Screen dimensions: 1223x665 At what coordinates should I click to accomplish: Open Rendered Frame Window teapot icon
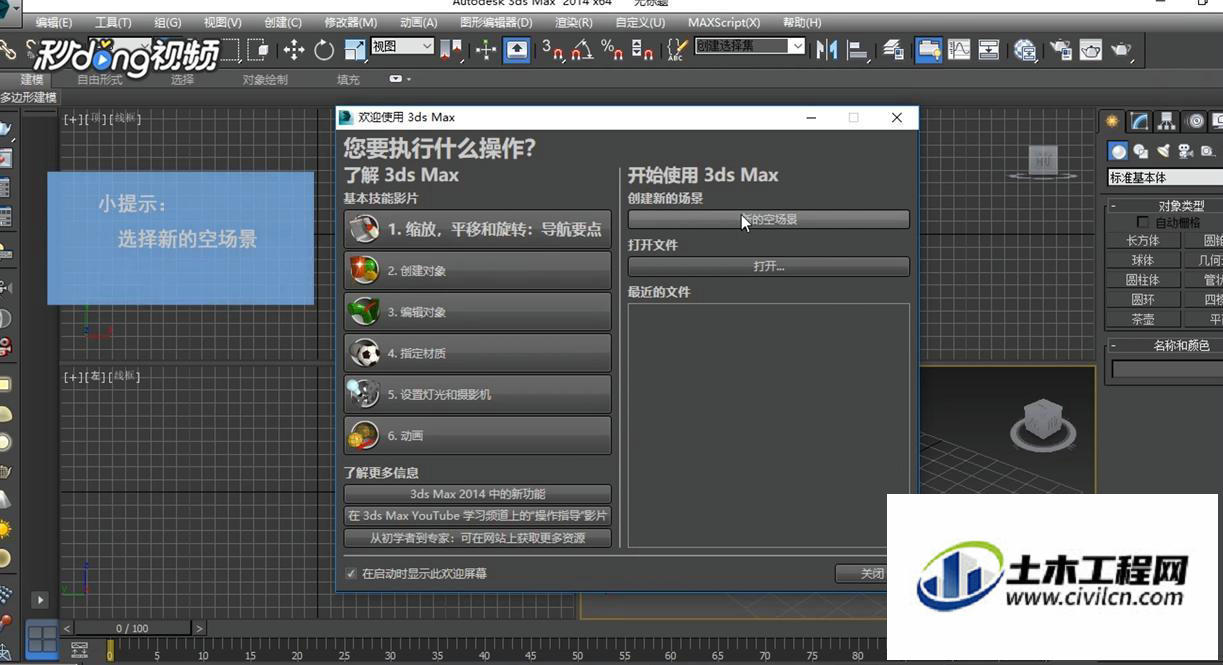pyautogui.click(x=1091, y=50)
